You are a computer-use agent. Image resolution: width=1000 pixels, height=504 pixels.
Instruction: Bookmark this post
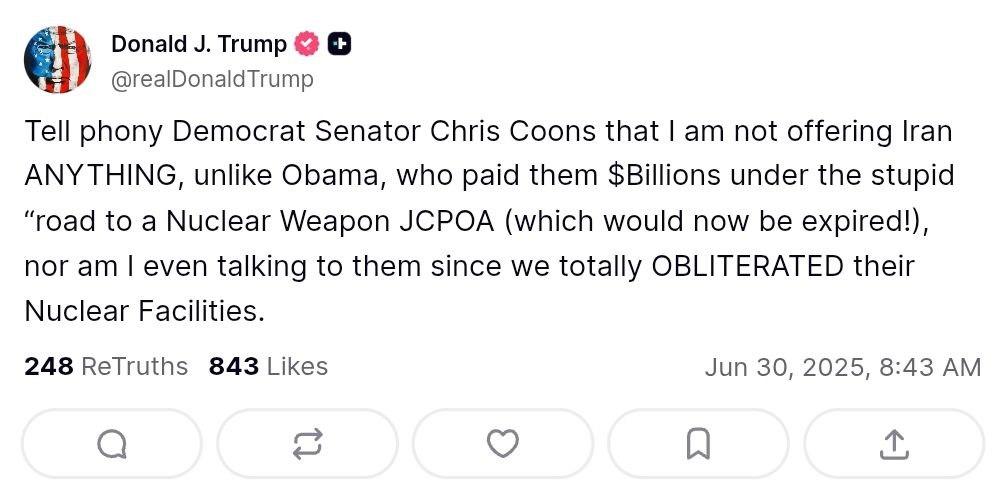pyautogui.click(x=699, y=443)
